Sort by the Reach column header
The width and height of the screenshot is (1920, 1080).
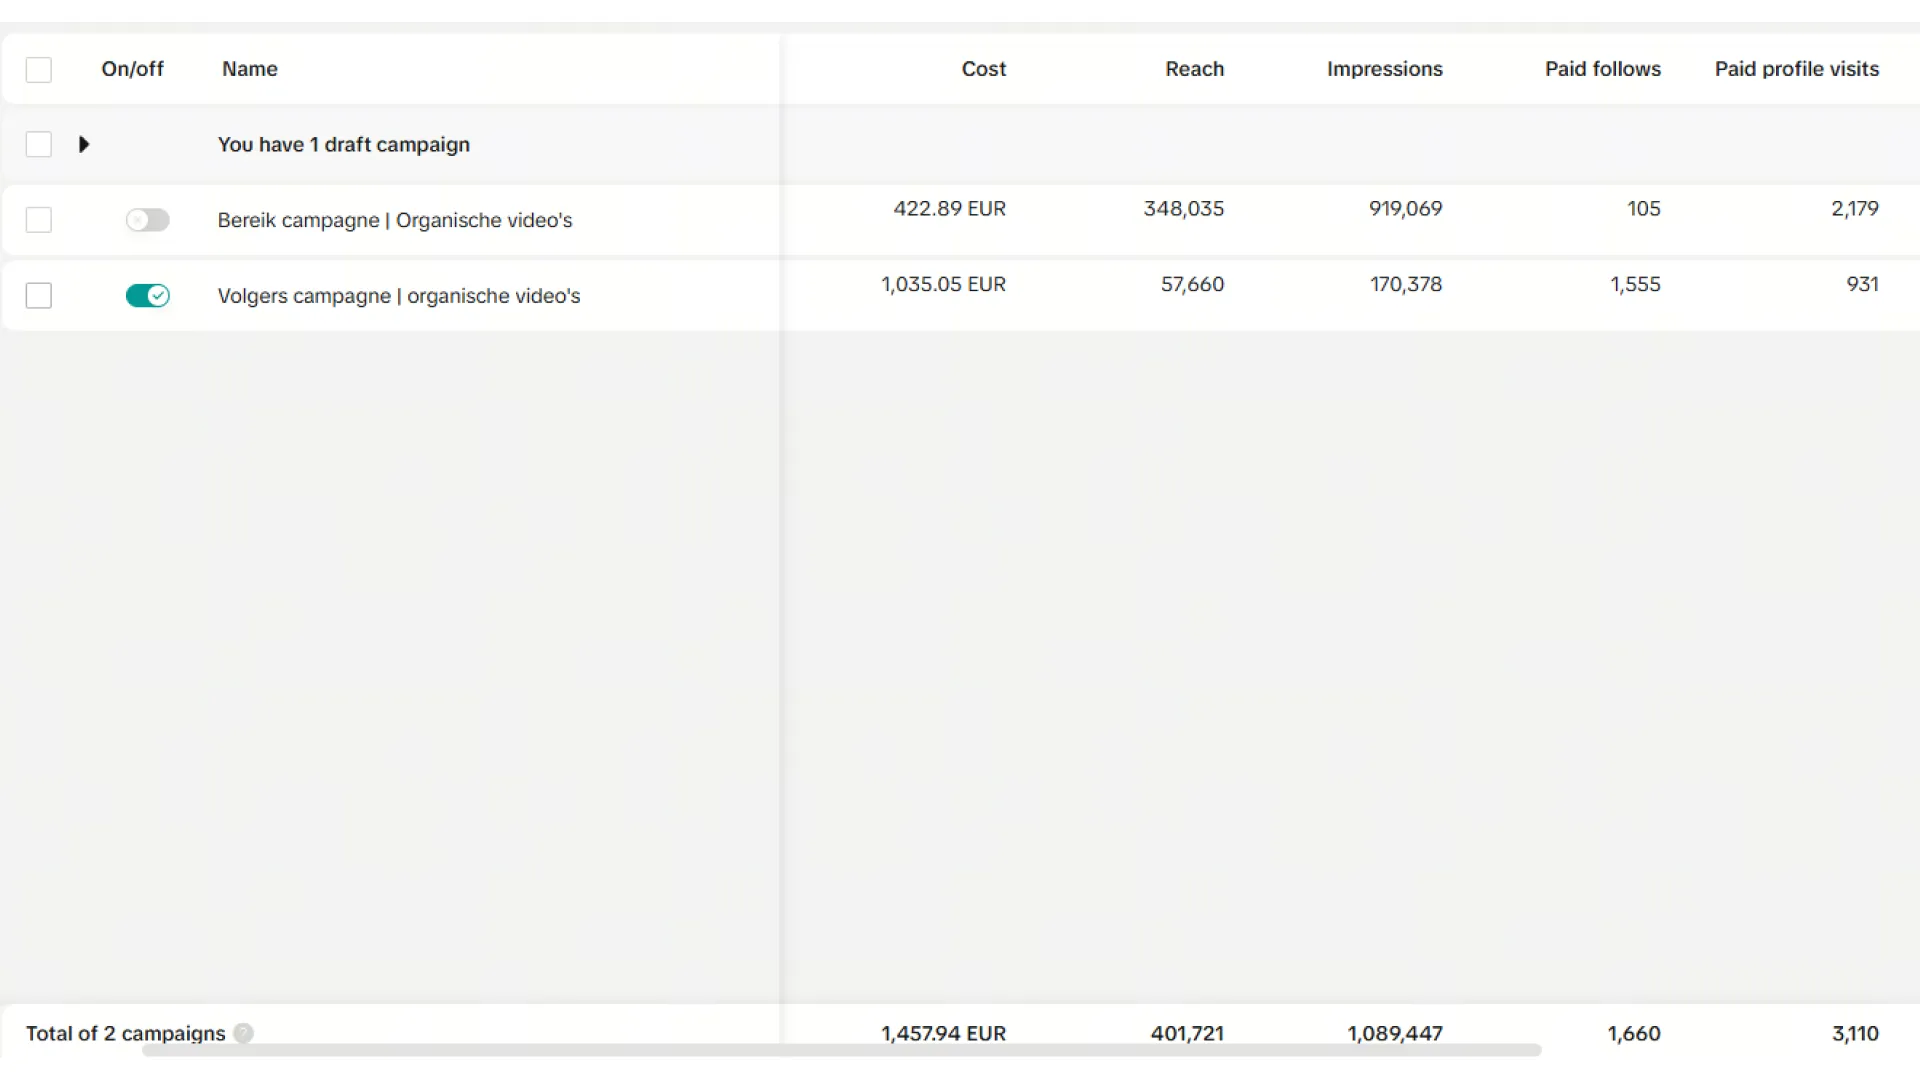[1194, 69]
